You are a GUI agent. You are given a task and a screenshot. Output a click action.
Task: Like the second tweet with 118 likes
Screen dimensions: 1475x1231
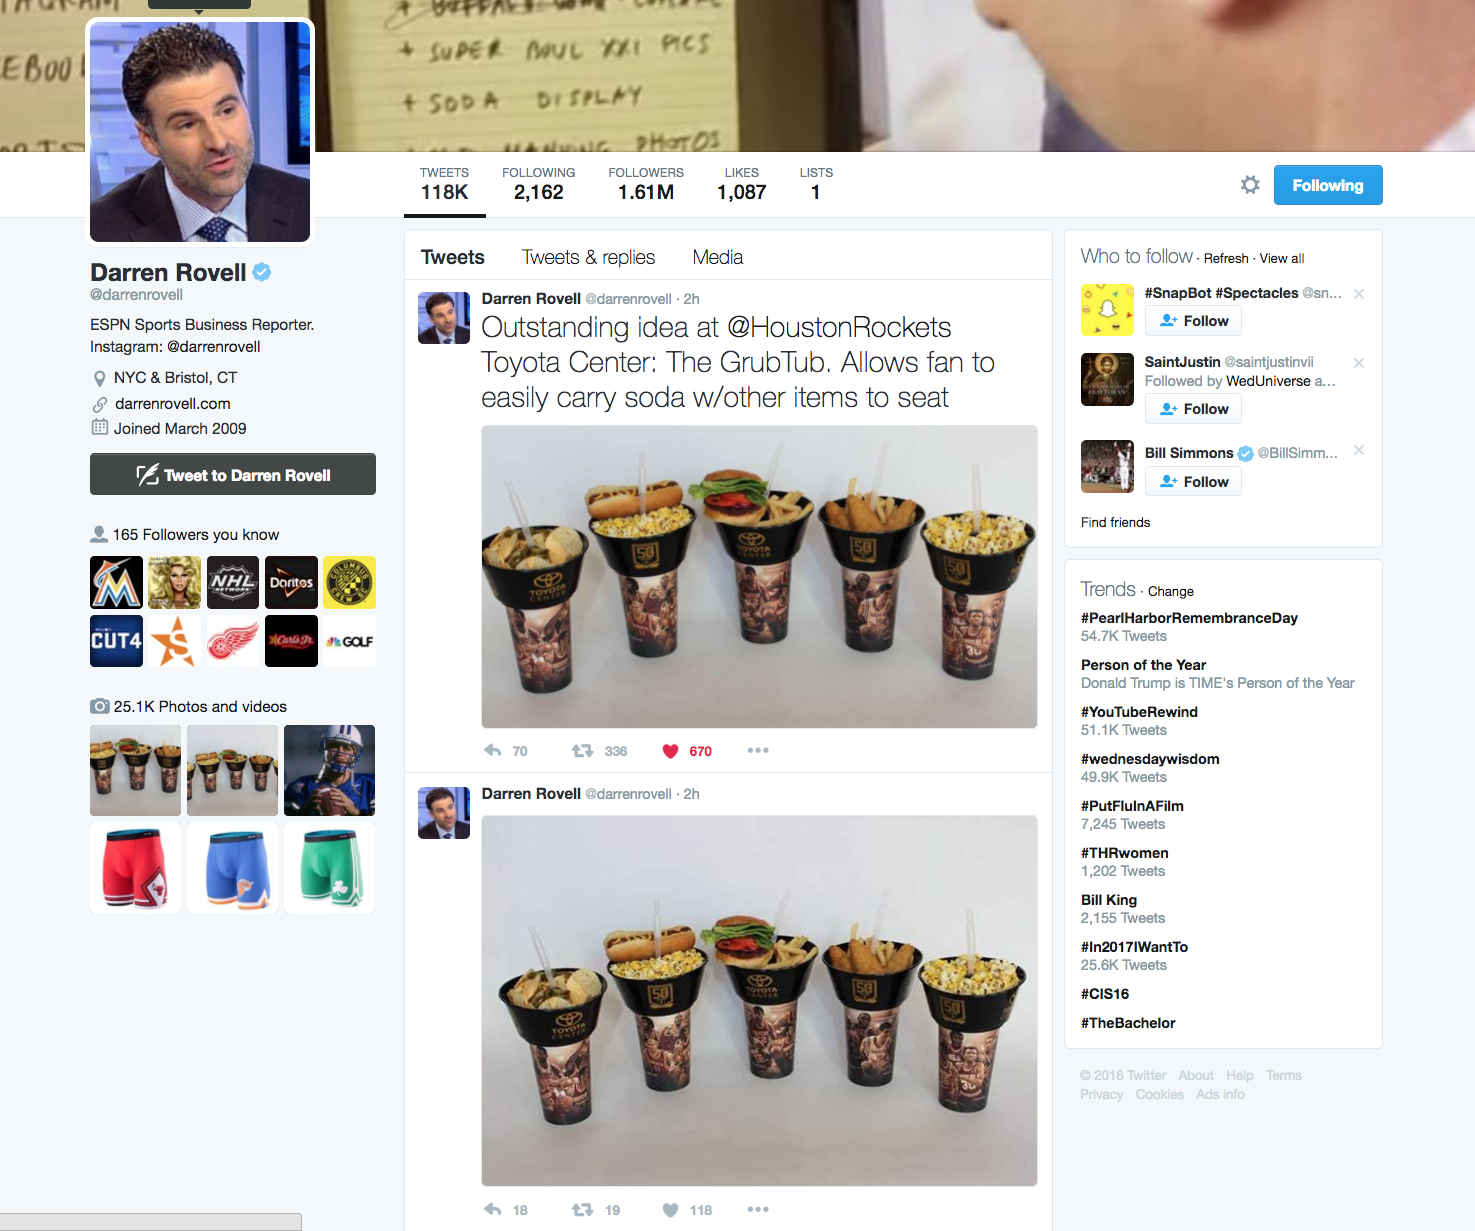coord(671,1210)
